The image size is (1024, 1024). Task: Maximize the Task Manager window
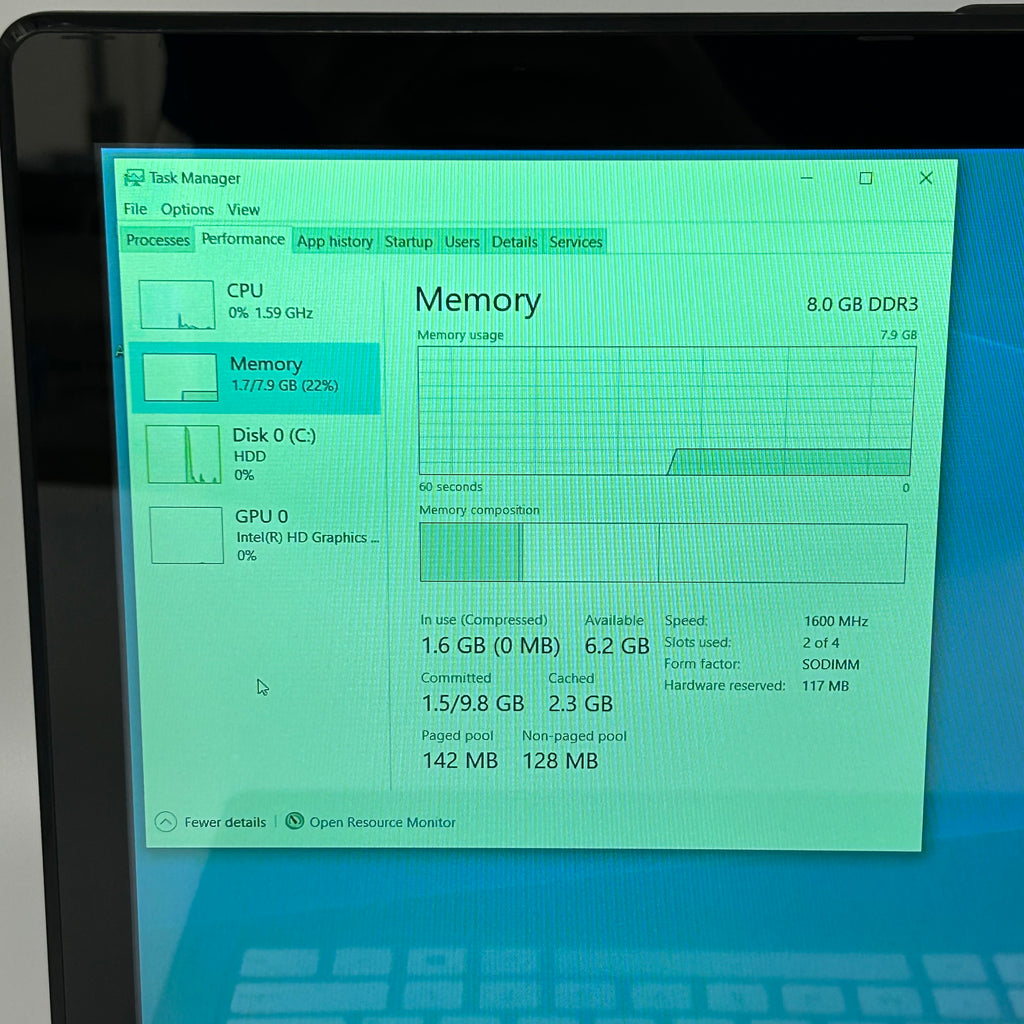pos(866,178)
